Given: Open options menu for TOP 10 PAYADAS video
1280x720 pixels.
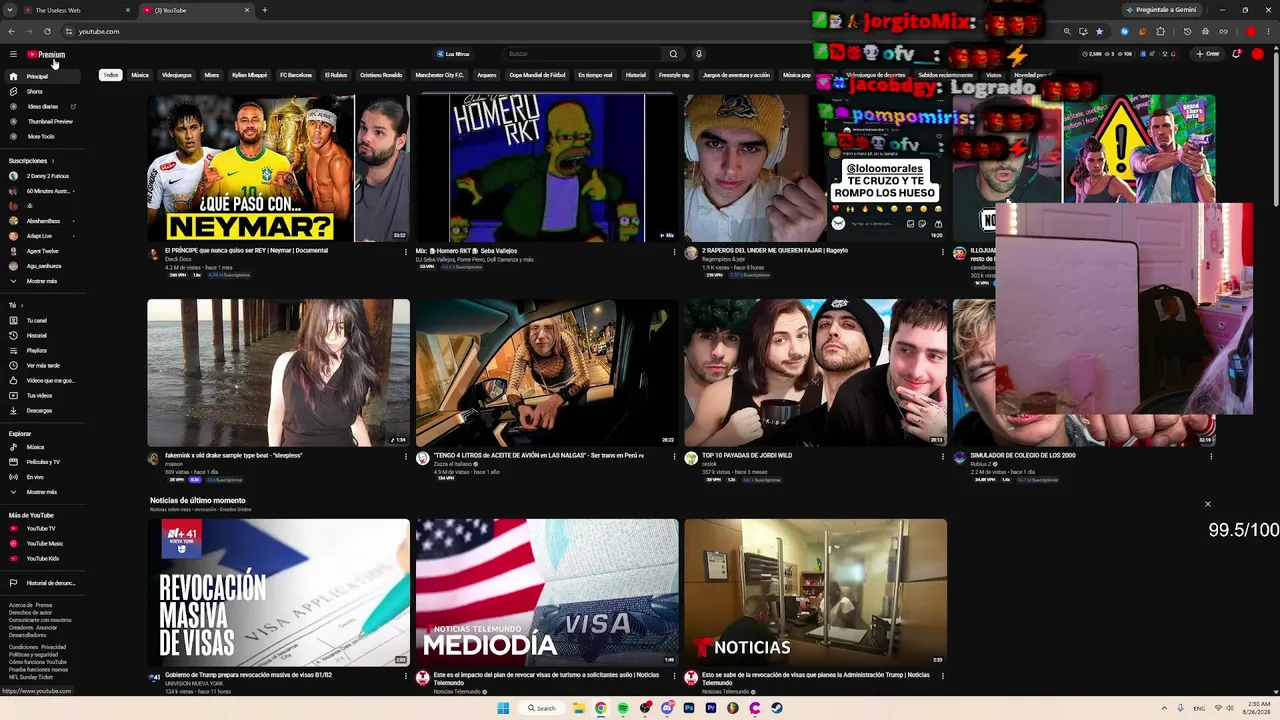Looking at the screenshot, I should pos(942,457).
